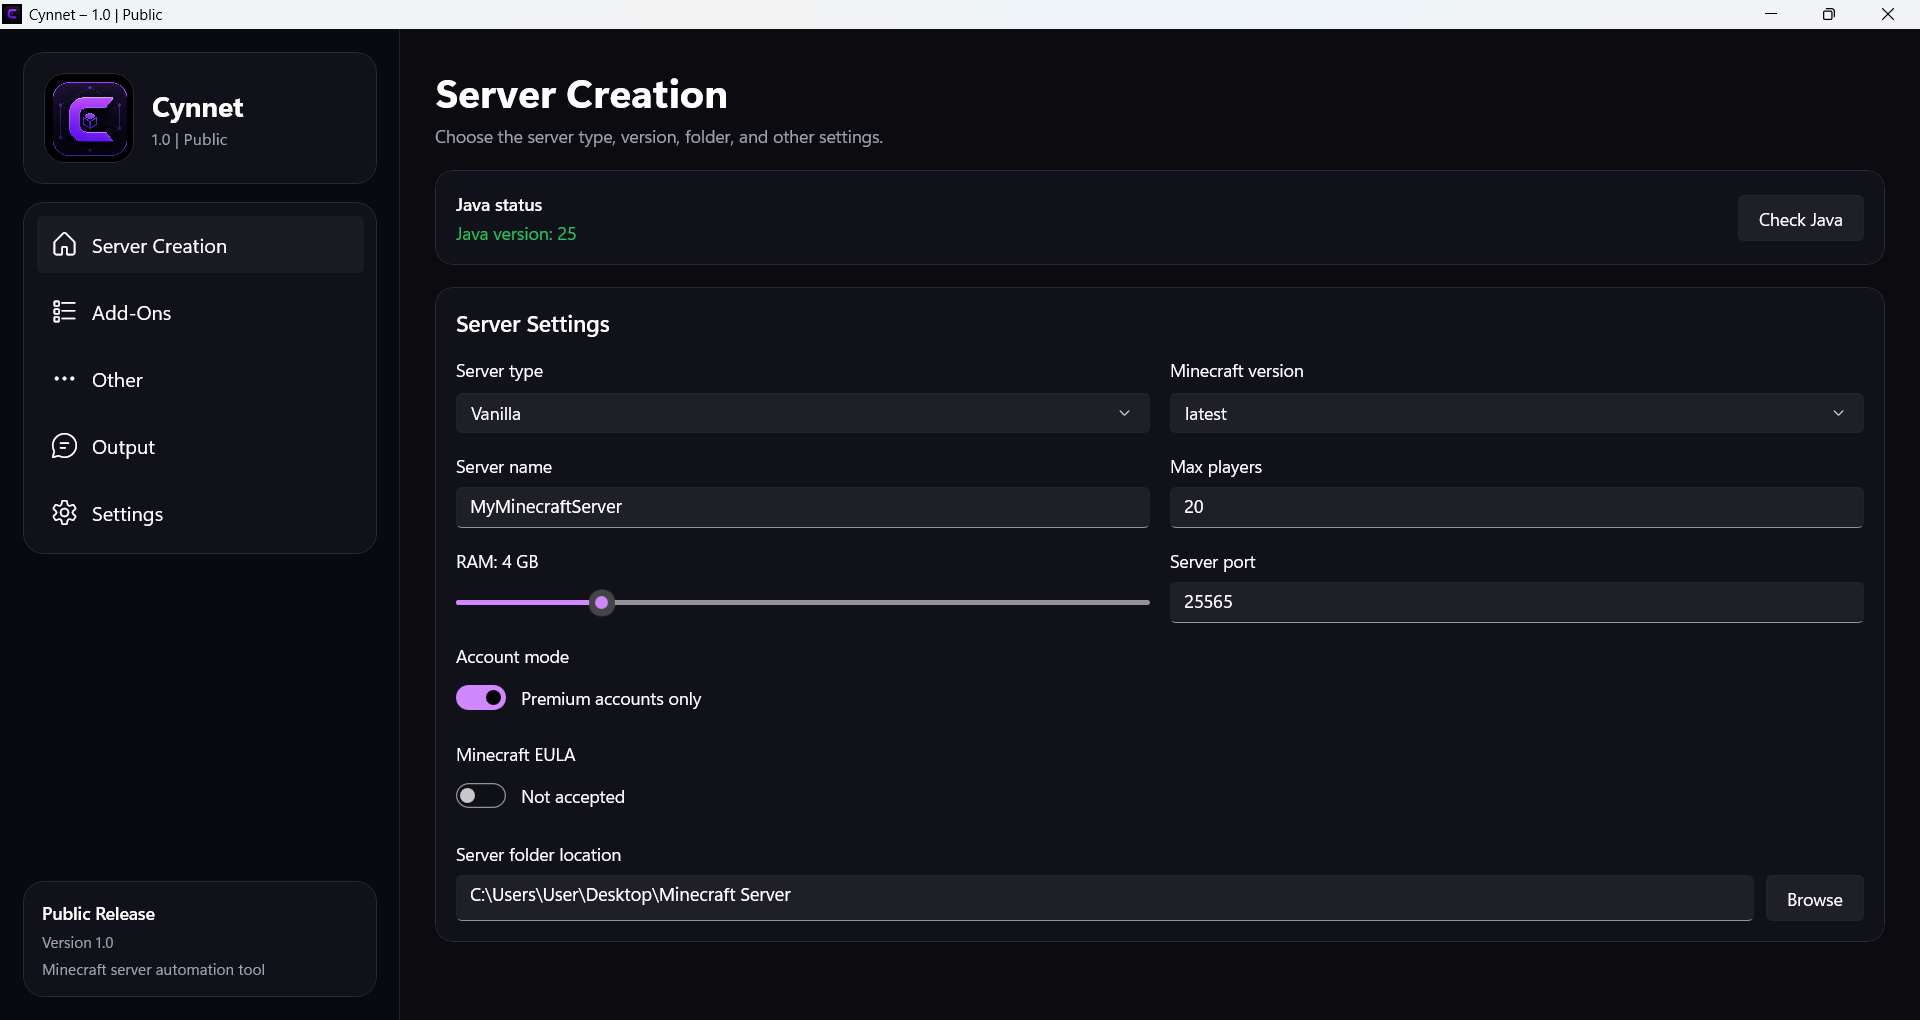
Task: Click Browse to choose server folder
Action: (1814, 899)
